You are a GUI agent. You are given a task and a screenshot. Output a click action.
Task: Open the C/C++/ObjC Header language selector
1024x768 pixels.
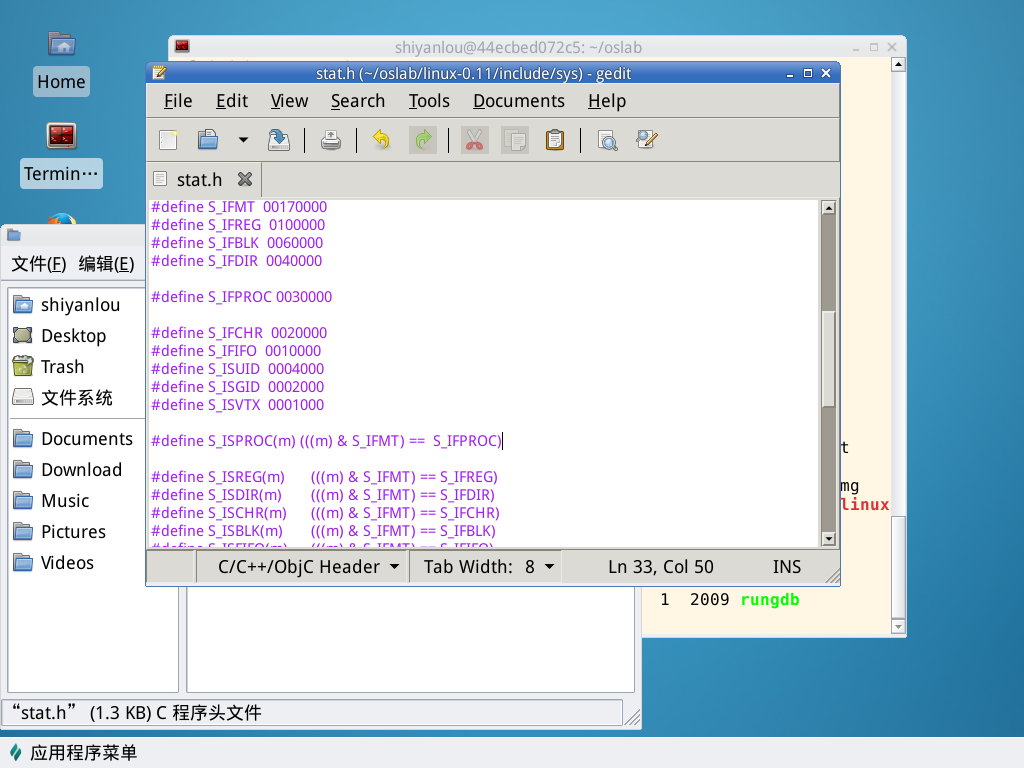click(x=311, y=567)
